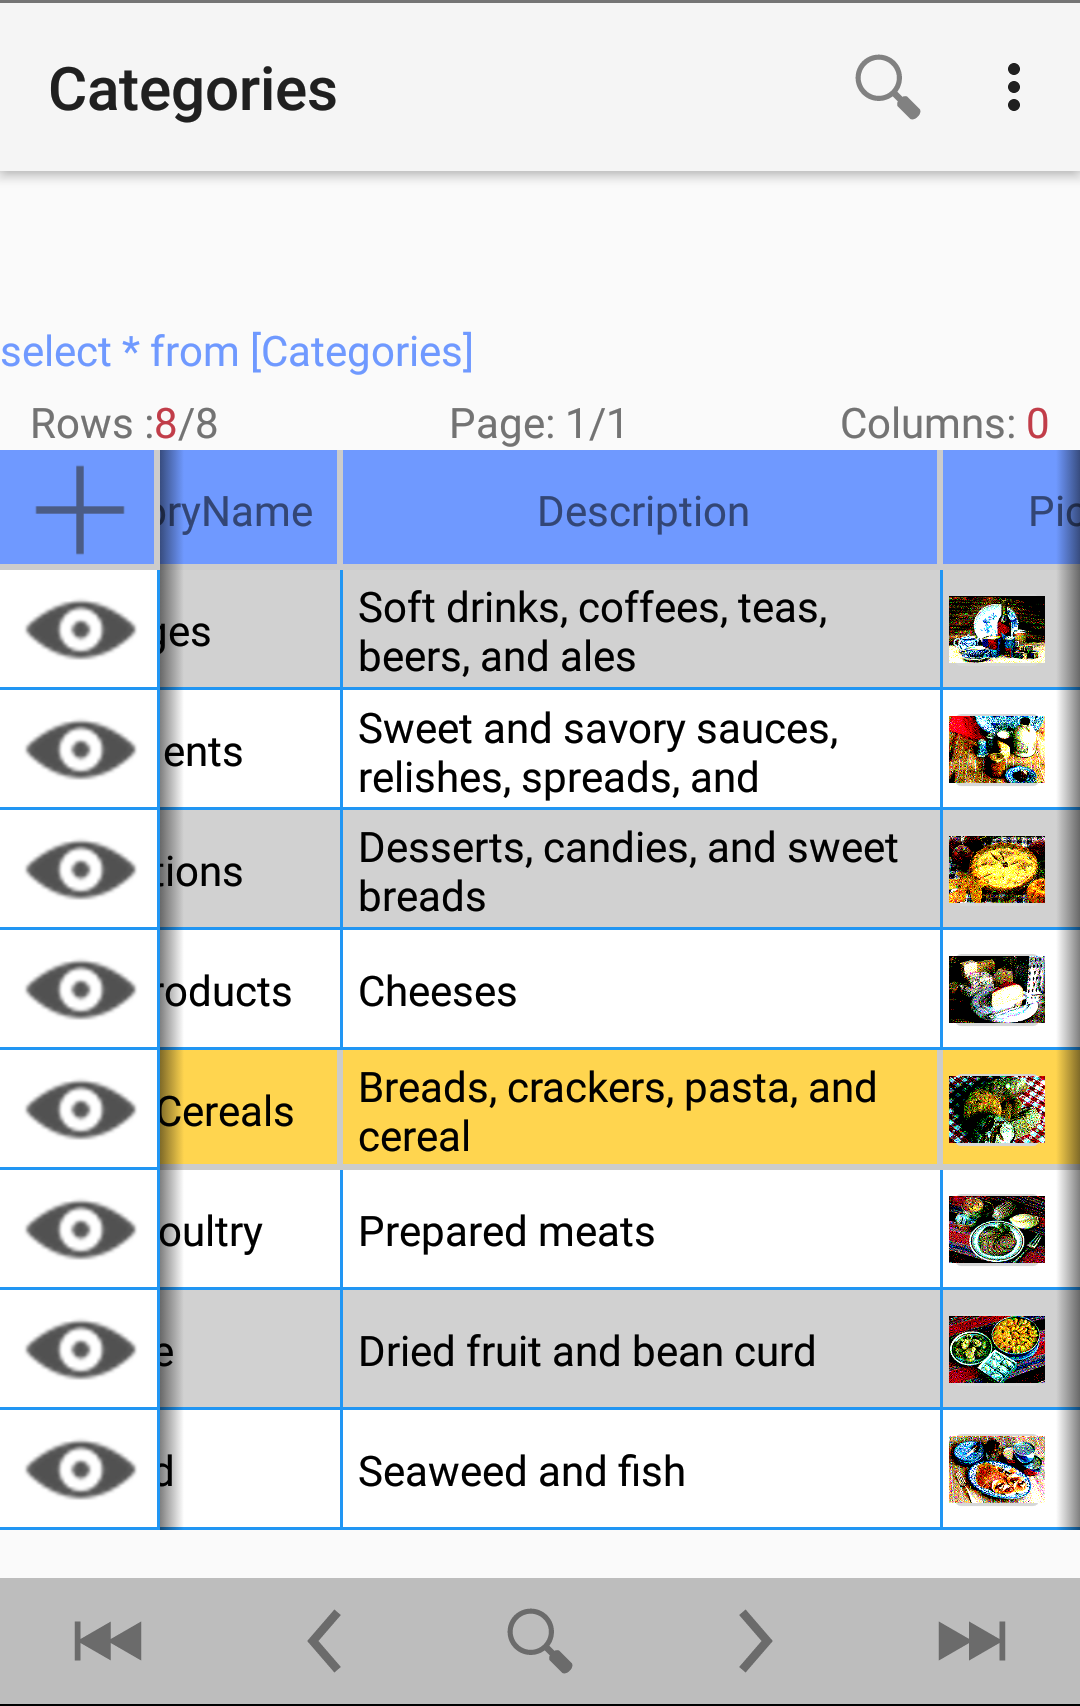The image size is (1080, 1706).
Task: Open the search icon at the bottom bar
Action: click(539, 1638)
